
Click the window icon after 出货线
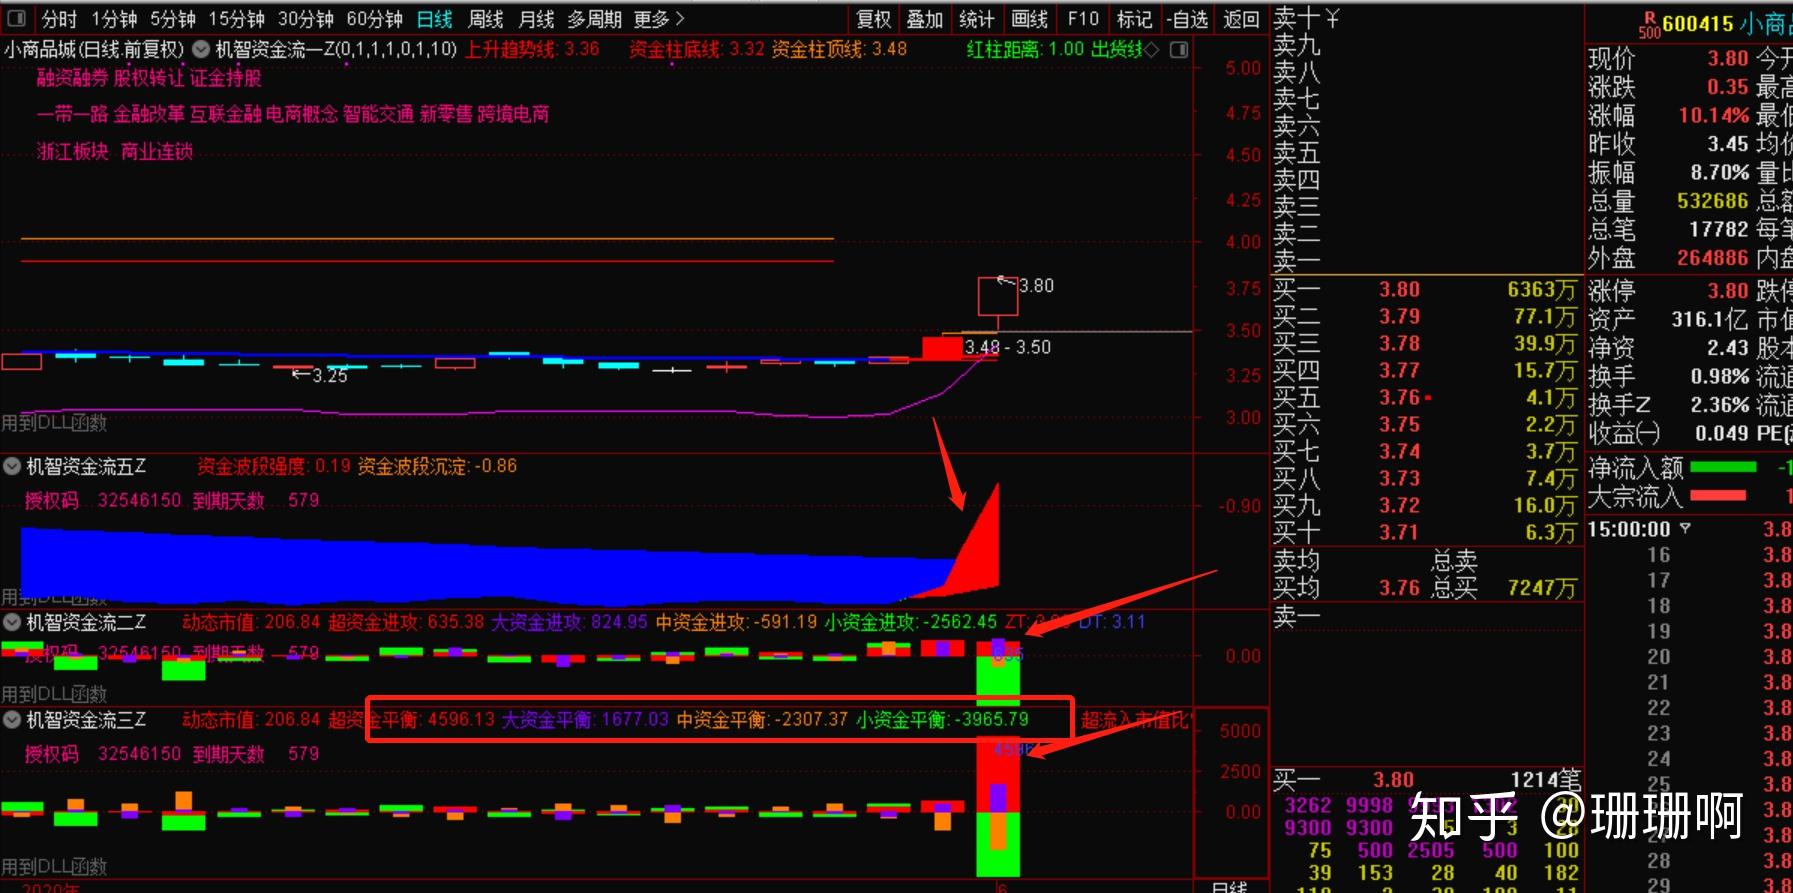(1179, 49)
